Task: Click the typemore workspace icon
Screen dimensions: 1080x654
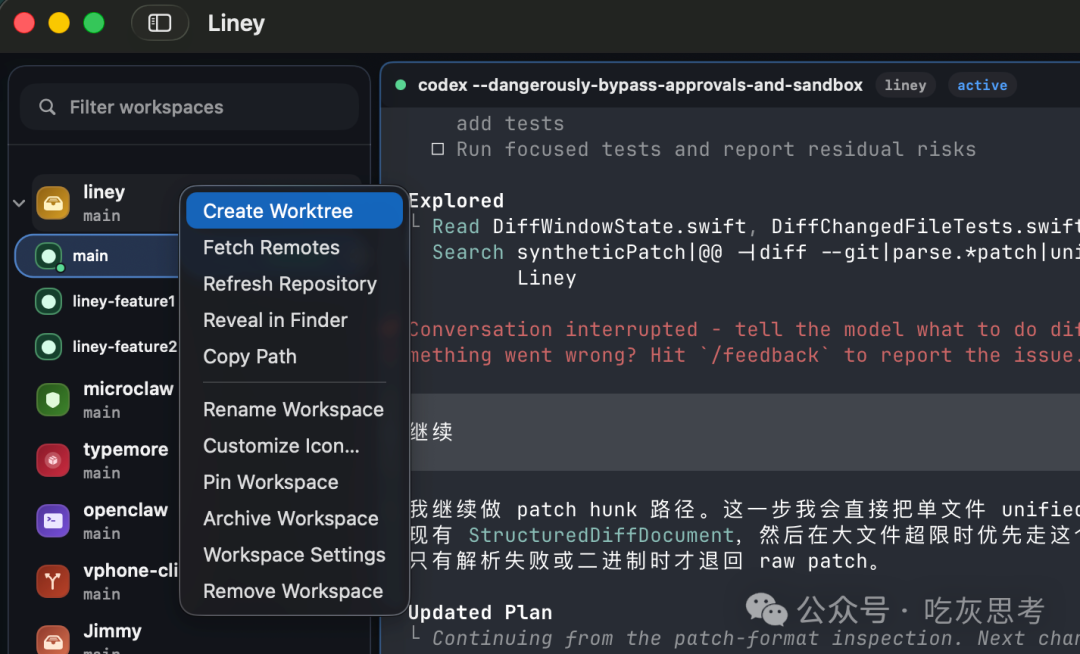Action: [x=53, y=460]
